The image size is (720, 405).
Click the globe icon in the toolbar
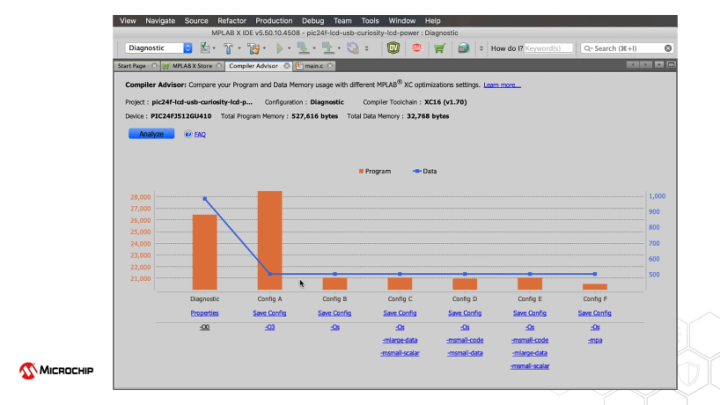(463, 48)
